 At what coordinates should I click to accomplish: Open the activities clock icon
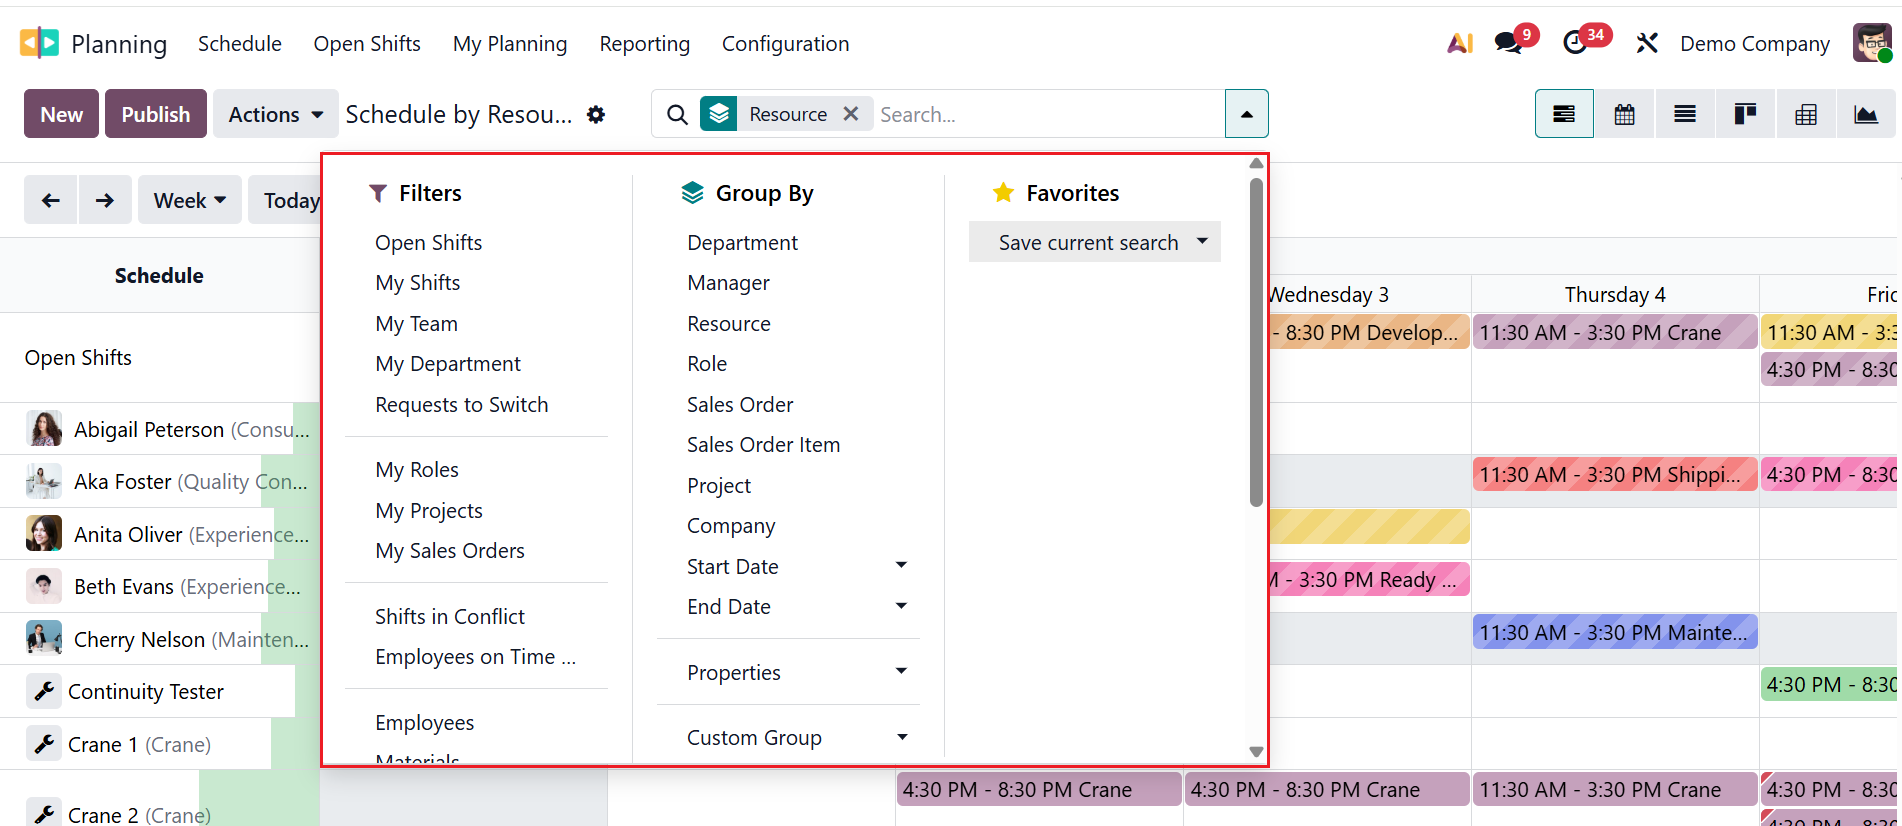click(x=1575, y=43)
